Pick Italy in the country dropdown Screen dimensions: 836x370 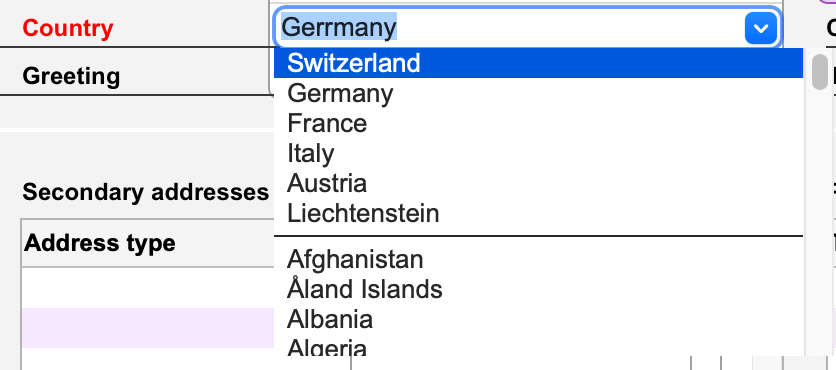538,153
